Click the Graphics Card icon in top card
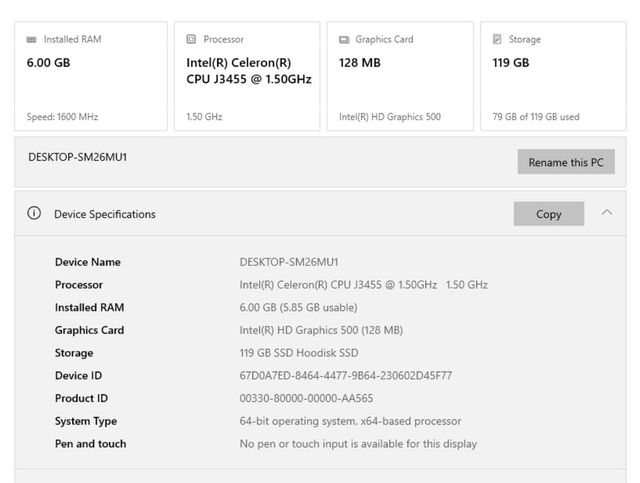This screenshot has height=483, width=640. click(x=344, y=40)
